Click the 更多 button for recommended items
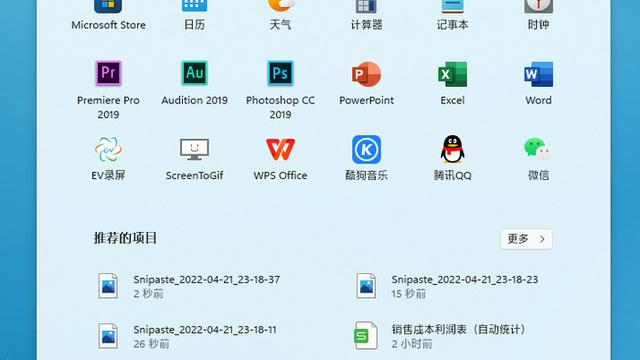 (527, 239)
